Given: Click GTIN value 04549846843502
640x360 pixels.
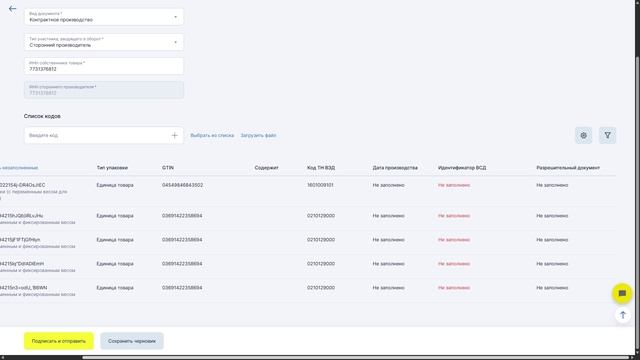Looking at the screenshot, I should 182,185.
